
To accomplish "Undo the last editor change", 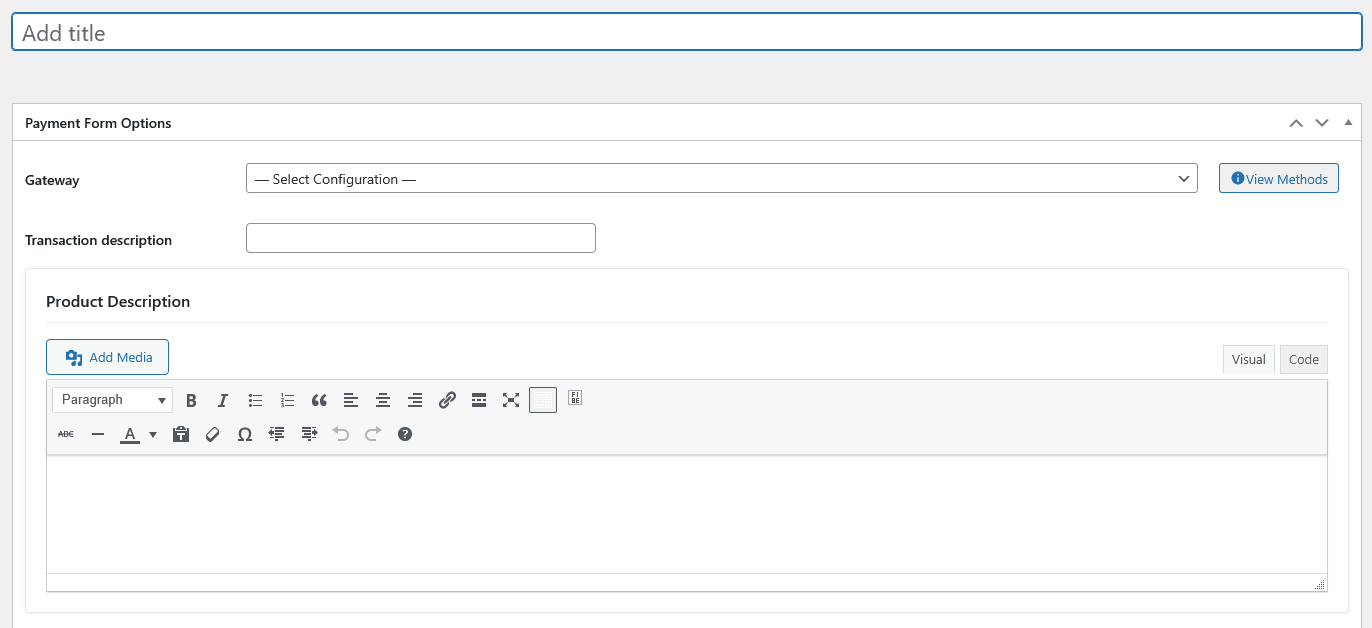I will click(340, 433).
